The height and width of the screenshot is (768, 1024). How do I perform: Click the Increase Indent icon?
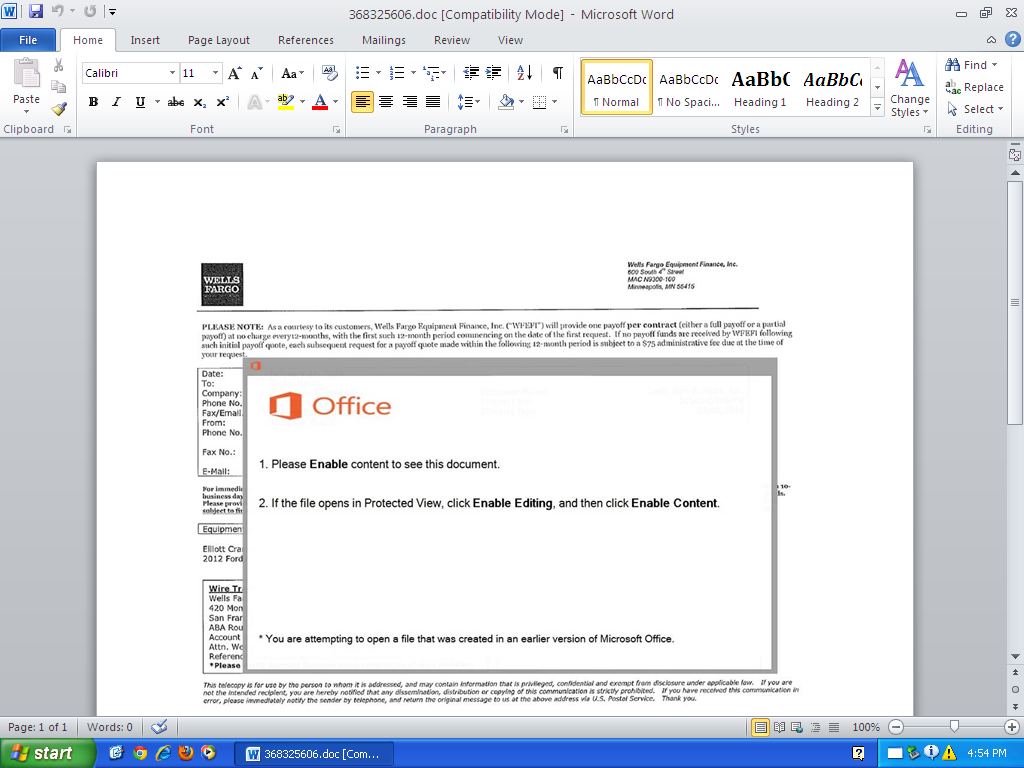coord(494,72)
